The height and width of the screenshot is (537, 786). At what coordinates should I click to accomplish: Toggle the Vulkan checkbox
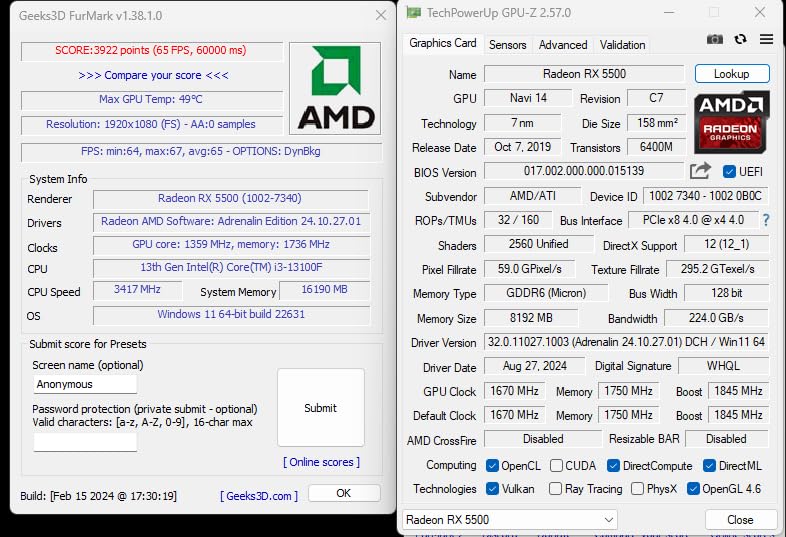pyautogui.click(x=492, y=488)
